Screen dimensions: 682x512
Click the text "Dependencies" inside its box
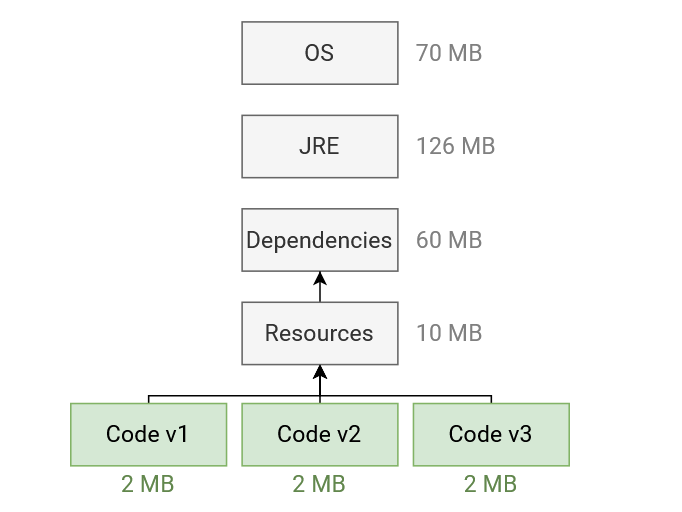coord(319,241)
